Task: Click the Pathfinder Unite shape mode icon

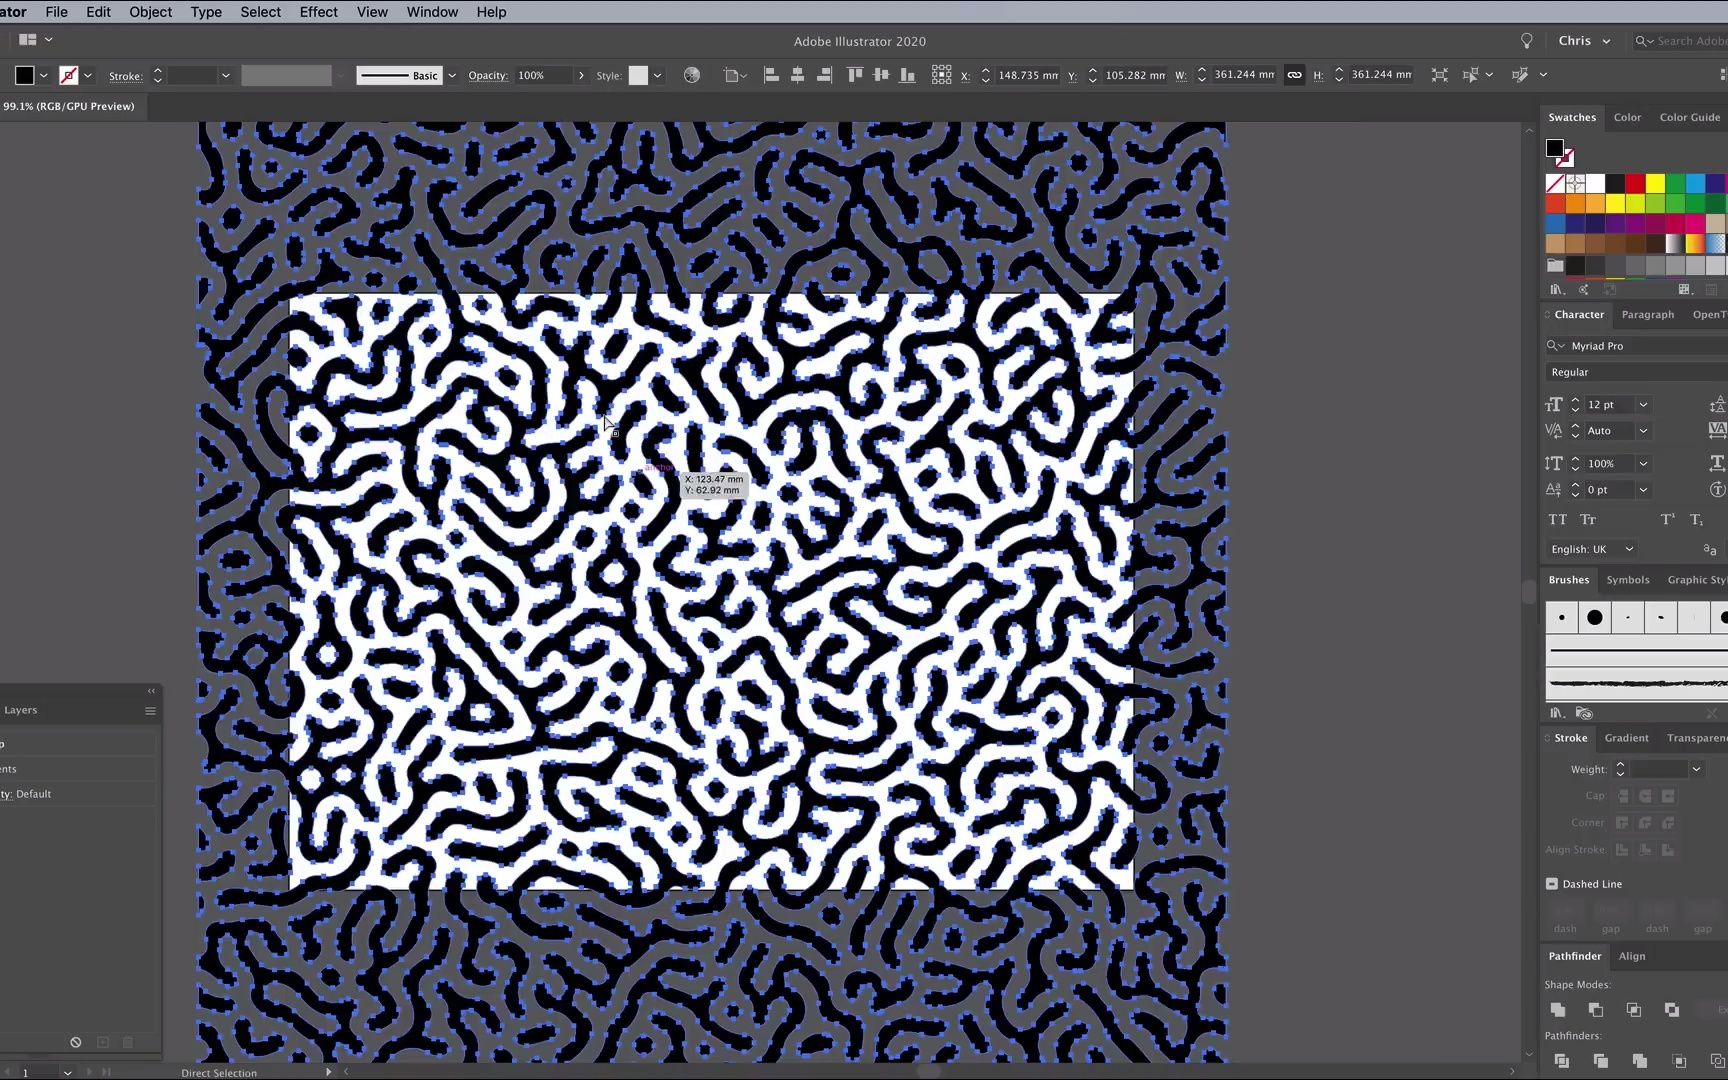Action: click(x=1558, y=1010)
